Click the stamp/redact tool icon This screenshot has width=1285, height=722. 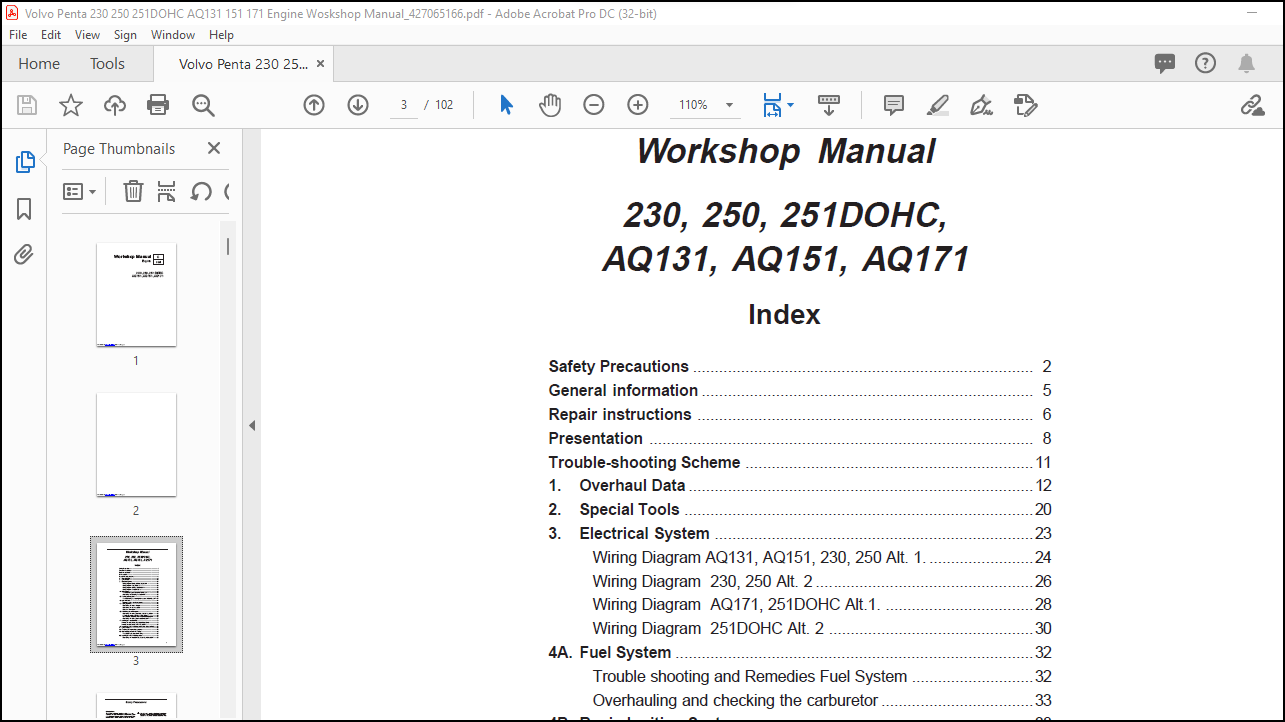pyautogui.click(x=1025, y=105)
